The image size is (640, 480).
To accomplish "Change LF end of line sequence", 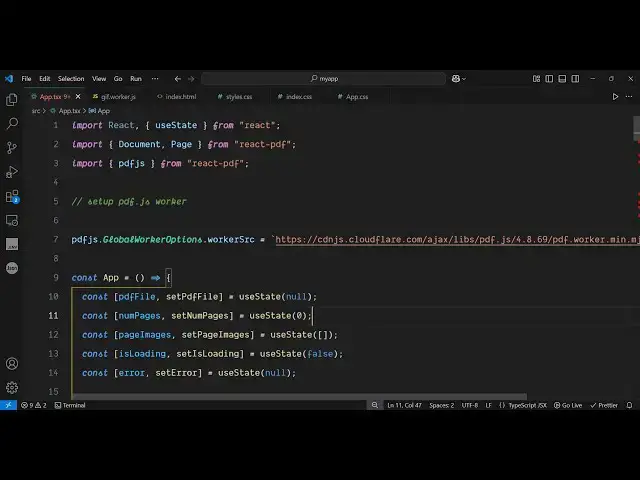I will pos(488,405).
